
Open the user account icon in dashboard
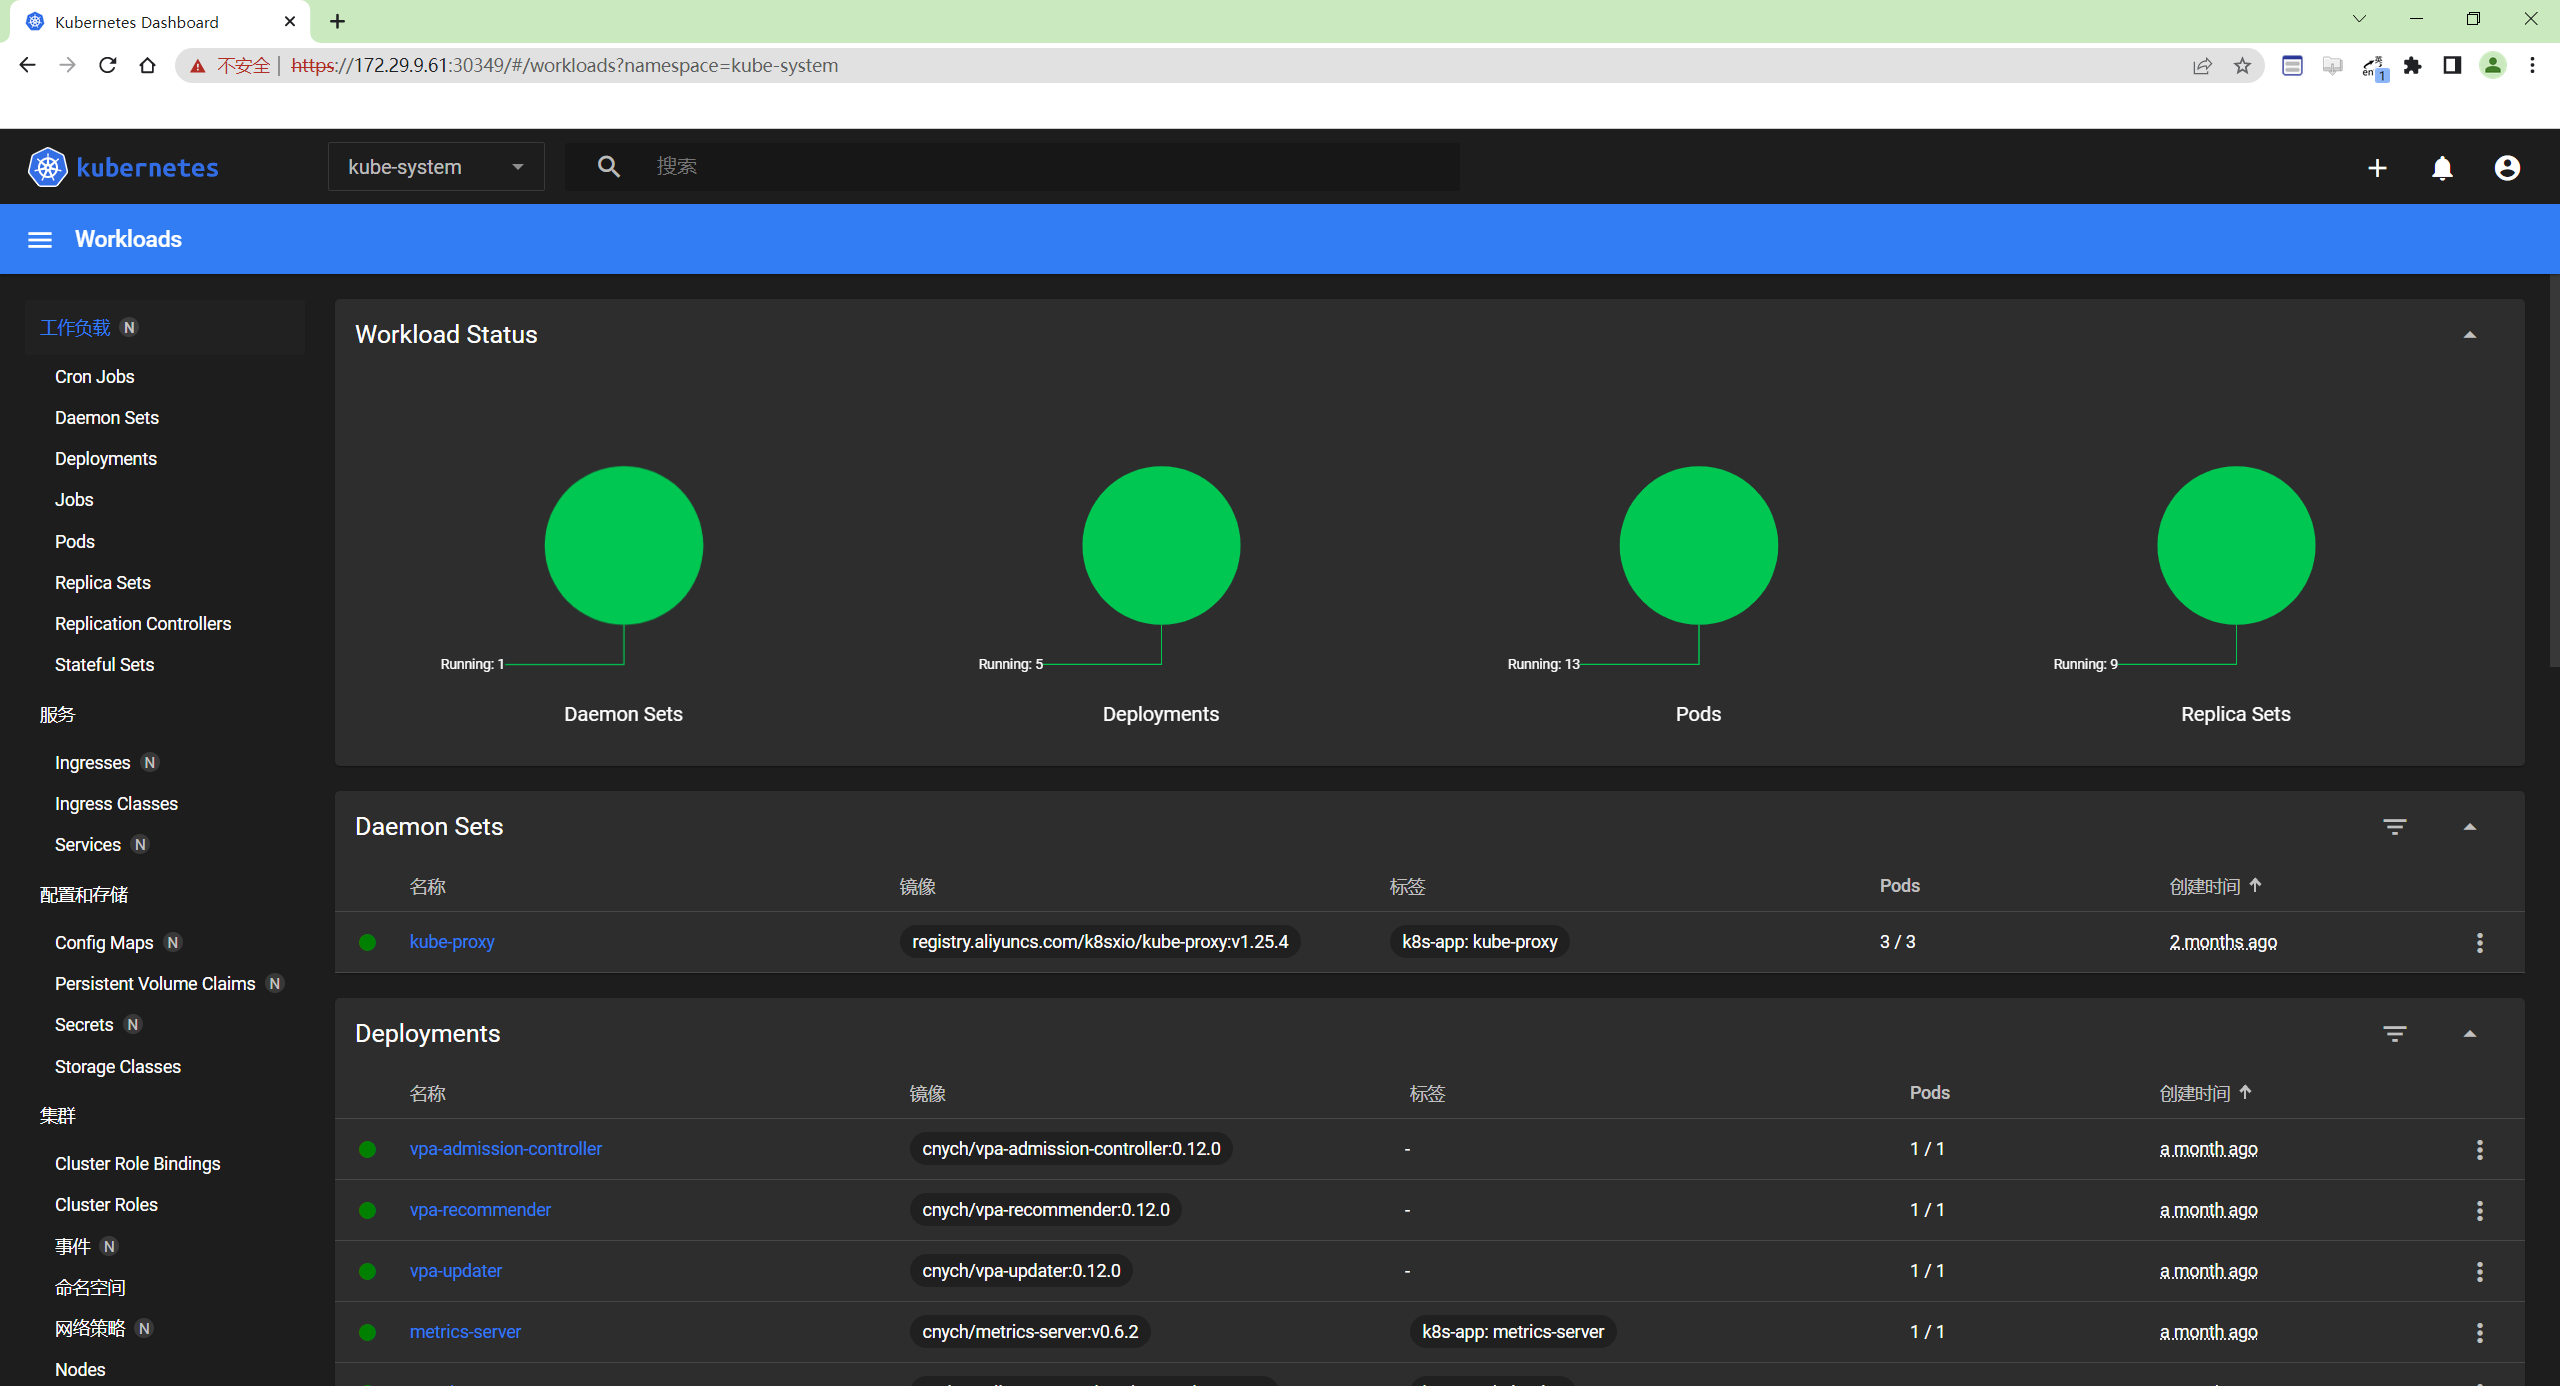pos(2507,168)
